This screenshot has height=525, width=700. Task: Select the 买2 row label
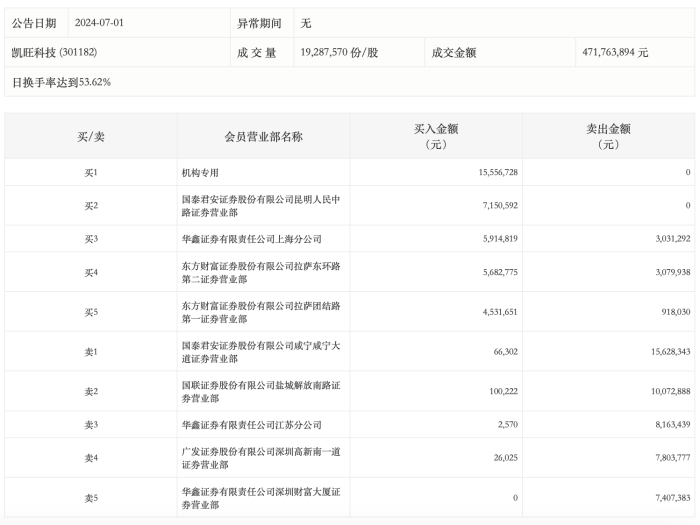(x=91, y=206)
